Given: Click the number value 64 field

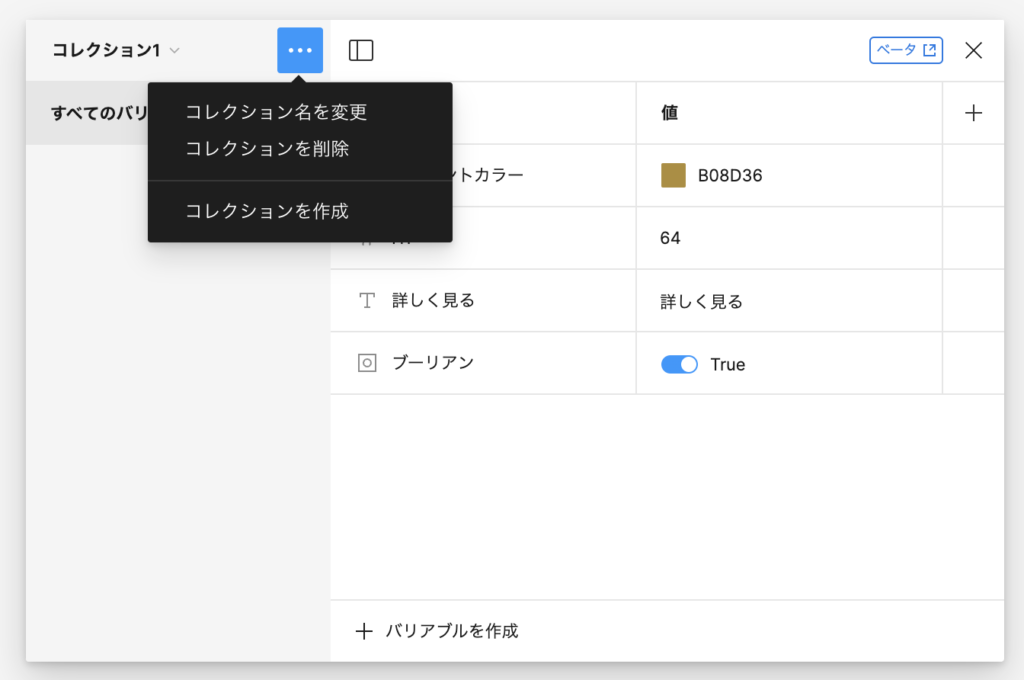Looking at the screenshot, I should 671,238.
